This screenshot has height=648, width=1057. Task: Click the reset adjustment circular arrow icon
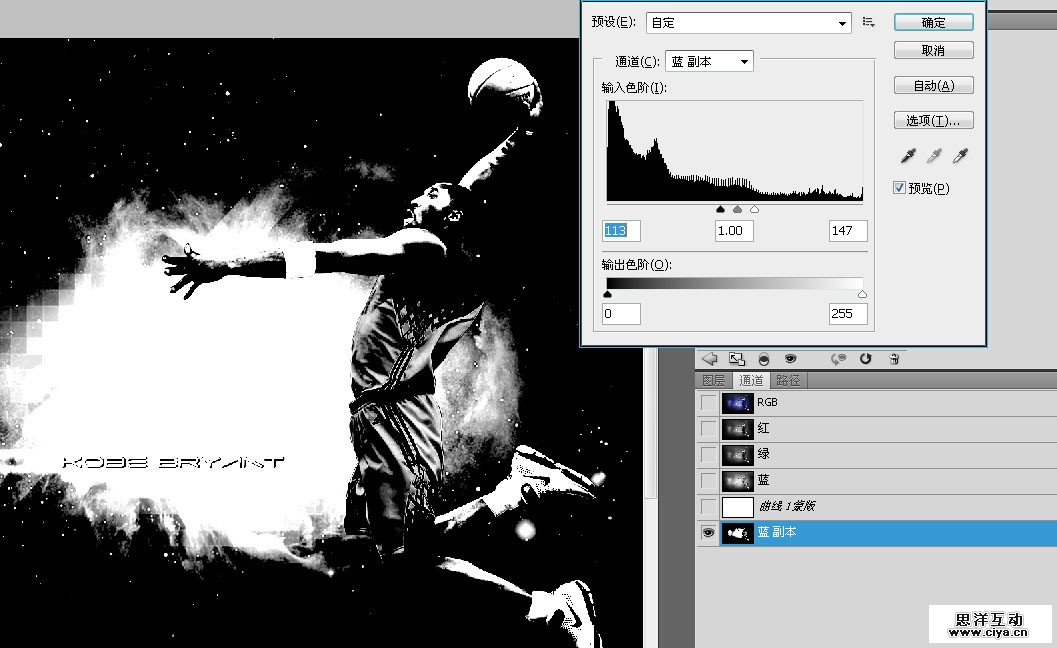coord(866,358)
